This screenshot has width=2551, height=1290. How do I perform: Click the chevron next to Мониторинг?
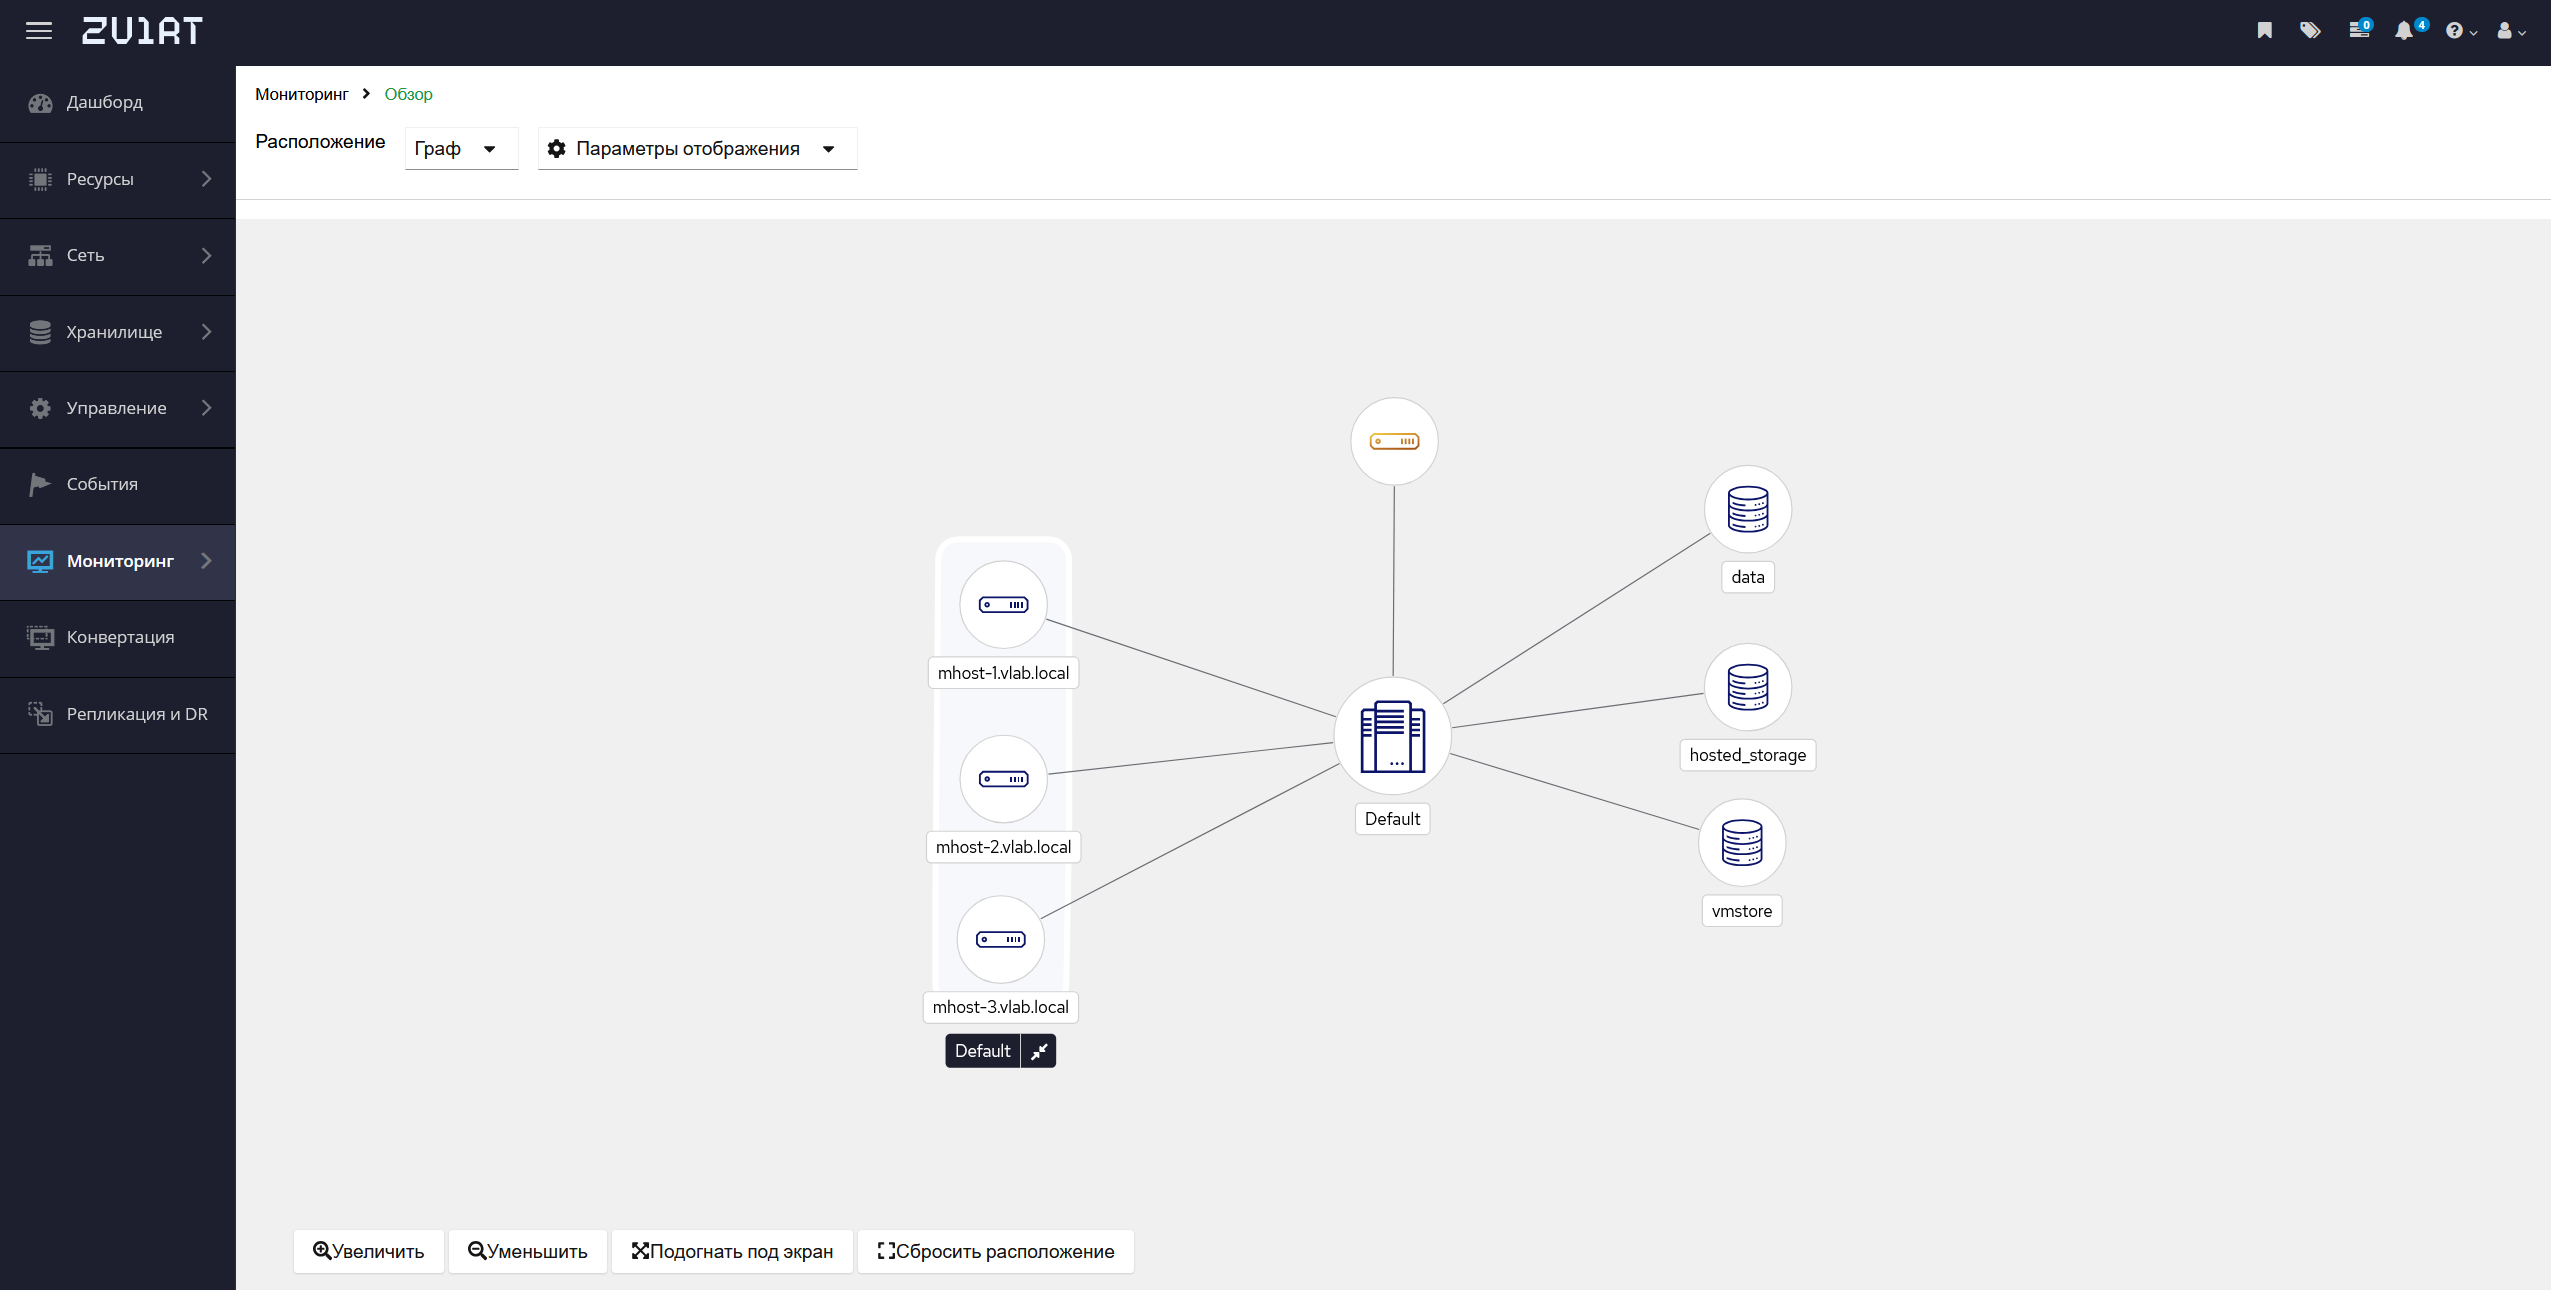pyautogui.click(x=207, y=561)
